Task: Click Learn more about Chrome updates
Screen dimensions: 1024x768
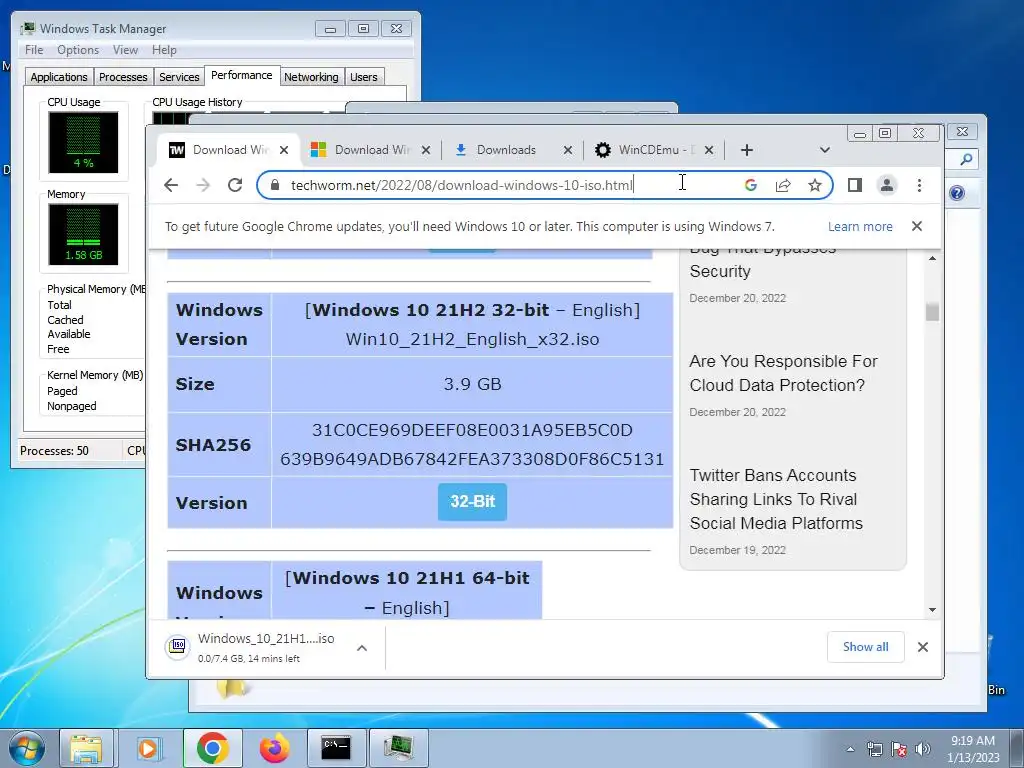Action: coord(860,227)
